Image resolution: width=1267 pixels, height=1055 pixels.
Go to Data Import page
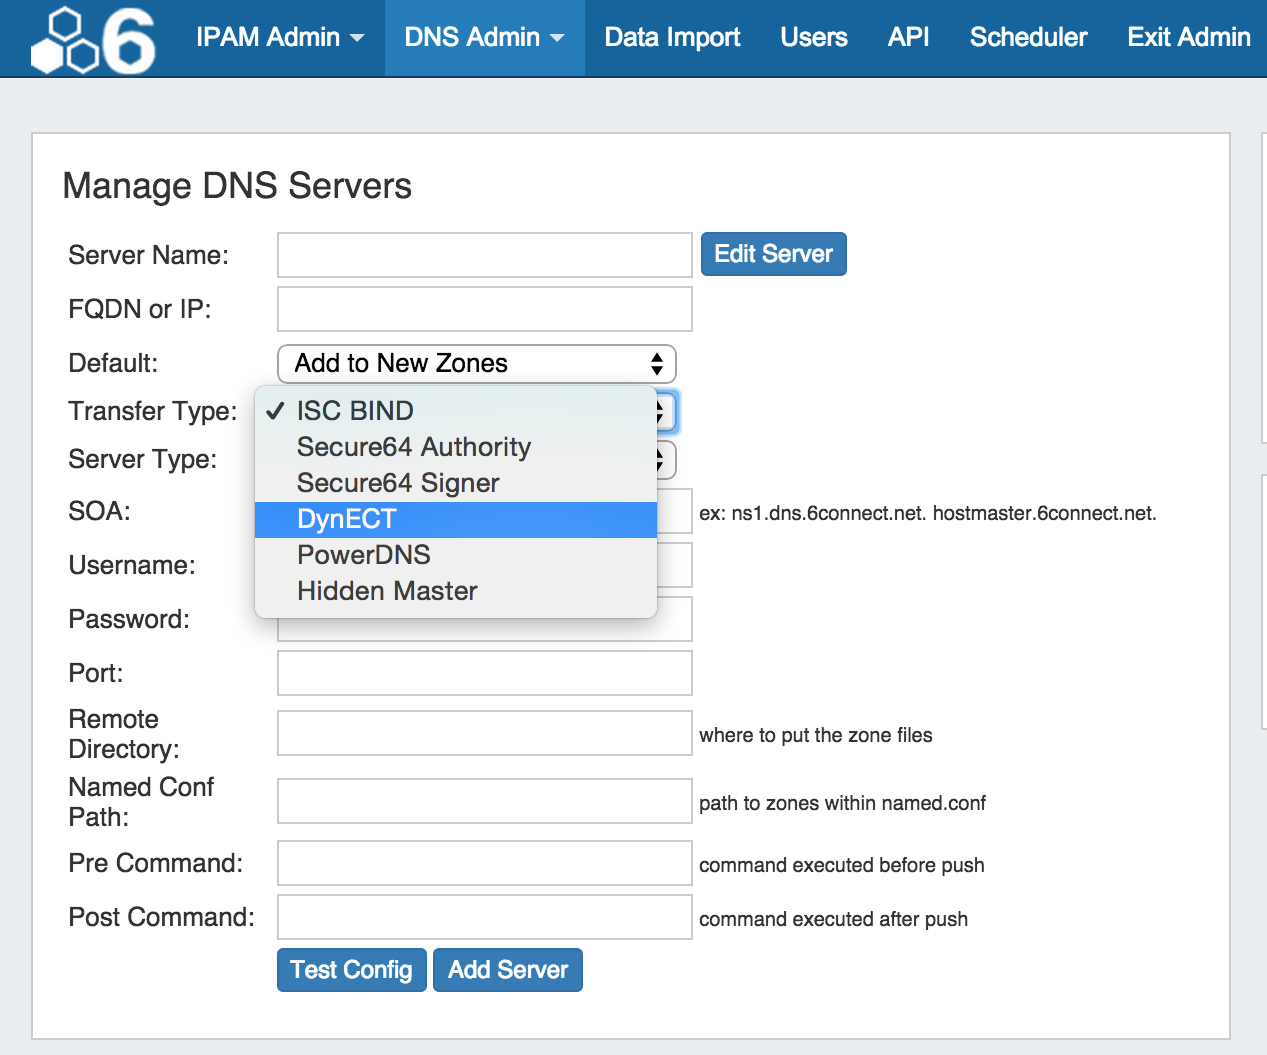[x=672, y=38]
